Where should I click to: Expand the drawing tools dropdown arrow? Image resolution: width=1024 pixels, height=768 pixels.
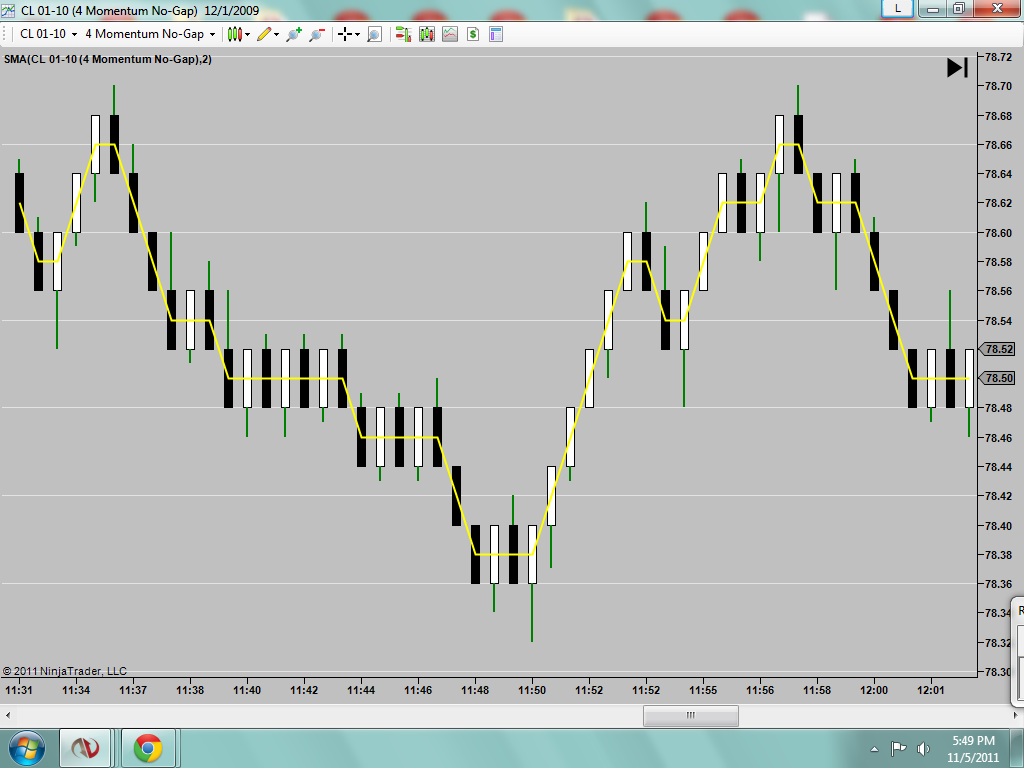pyautogui.click(x=277, y=35)
